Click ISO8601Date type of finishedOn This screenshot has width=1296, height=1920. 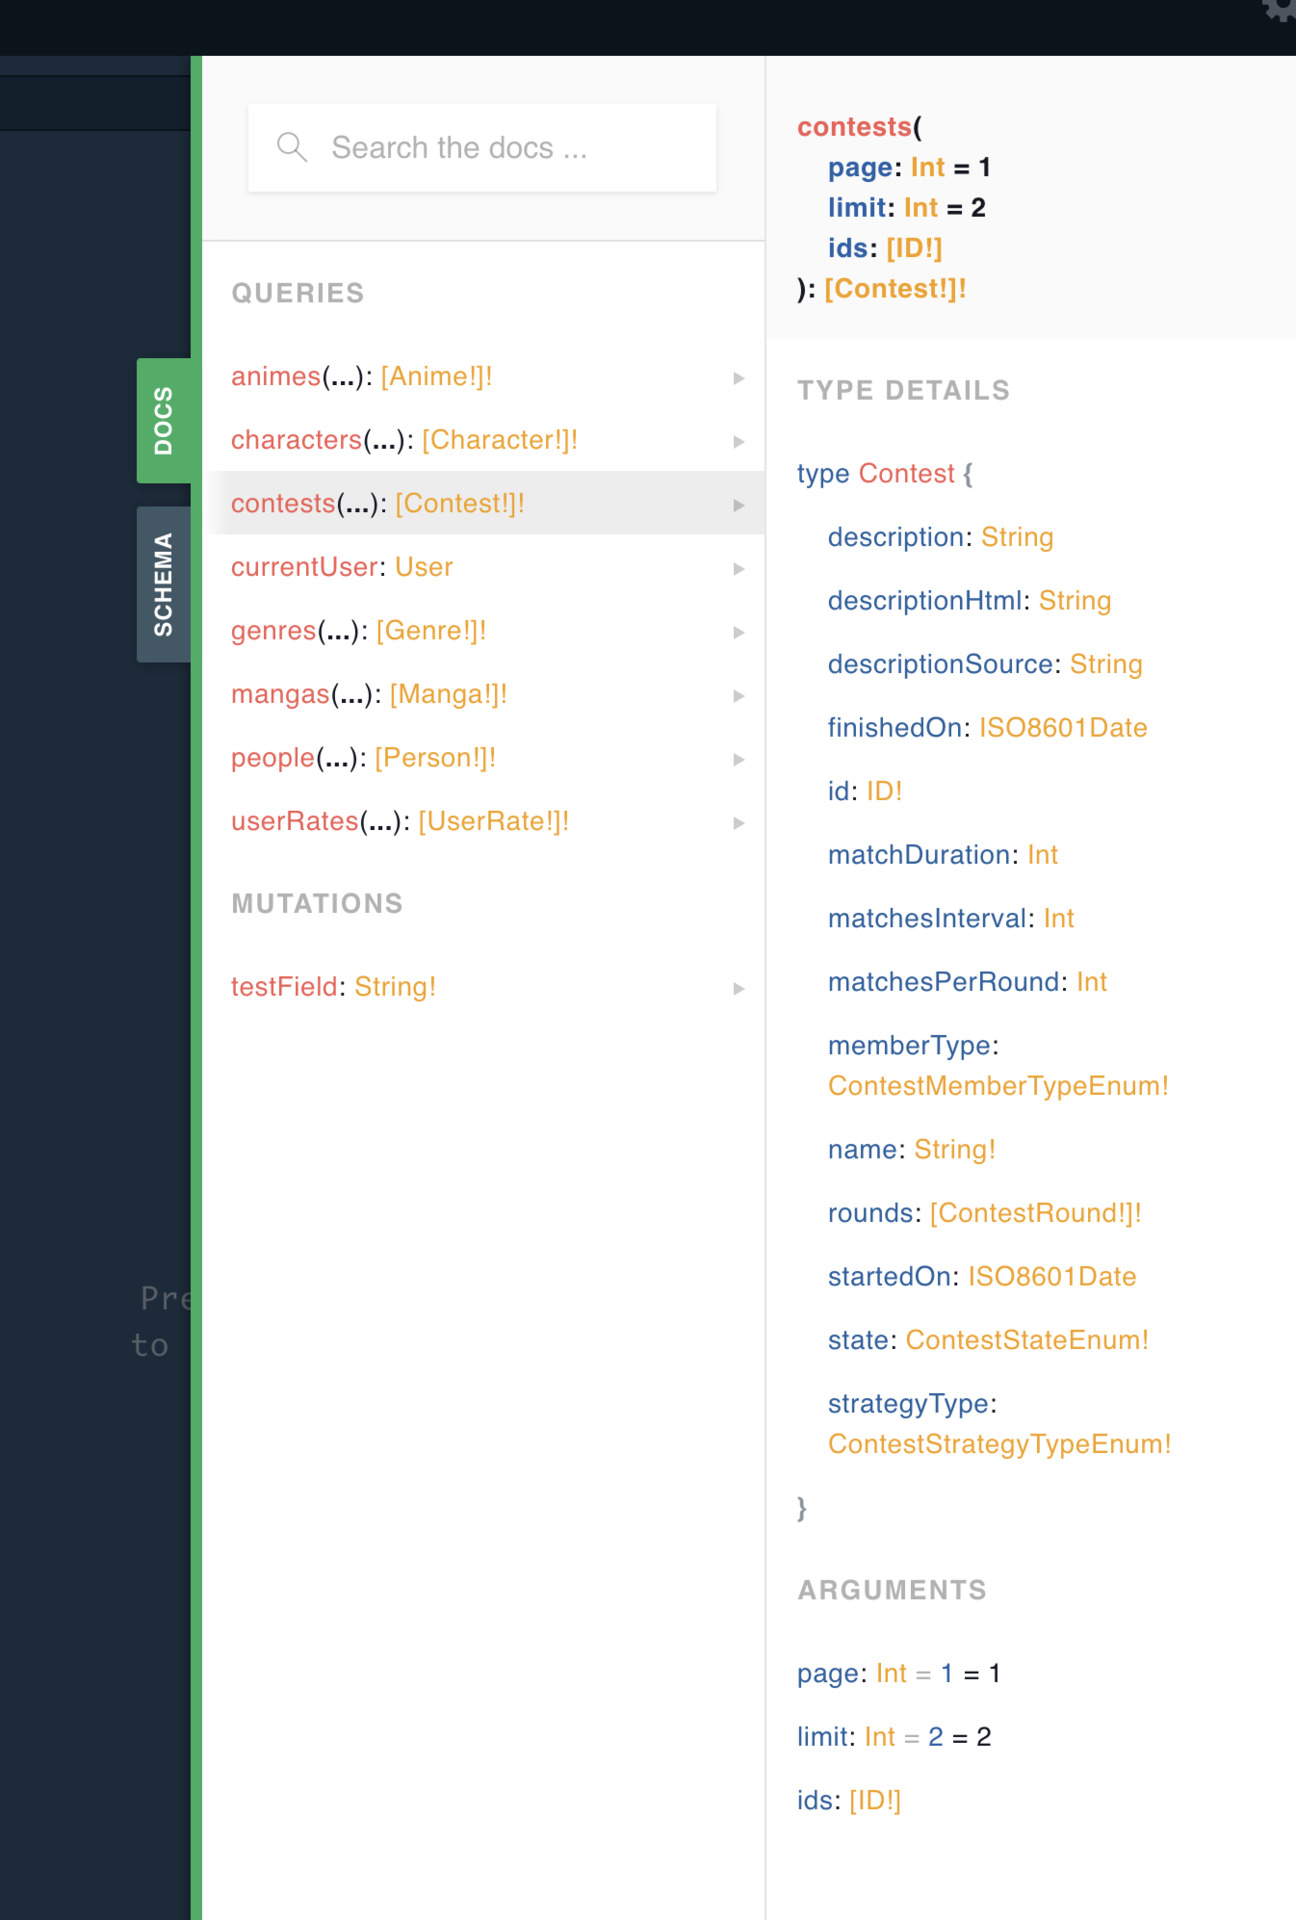(x=1062, y=728)
